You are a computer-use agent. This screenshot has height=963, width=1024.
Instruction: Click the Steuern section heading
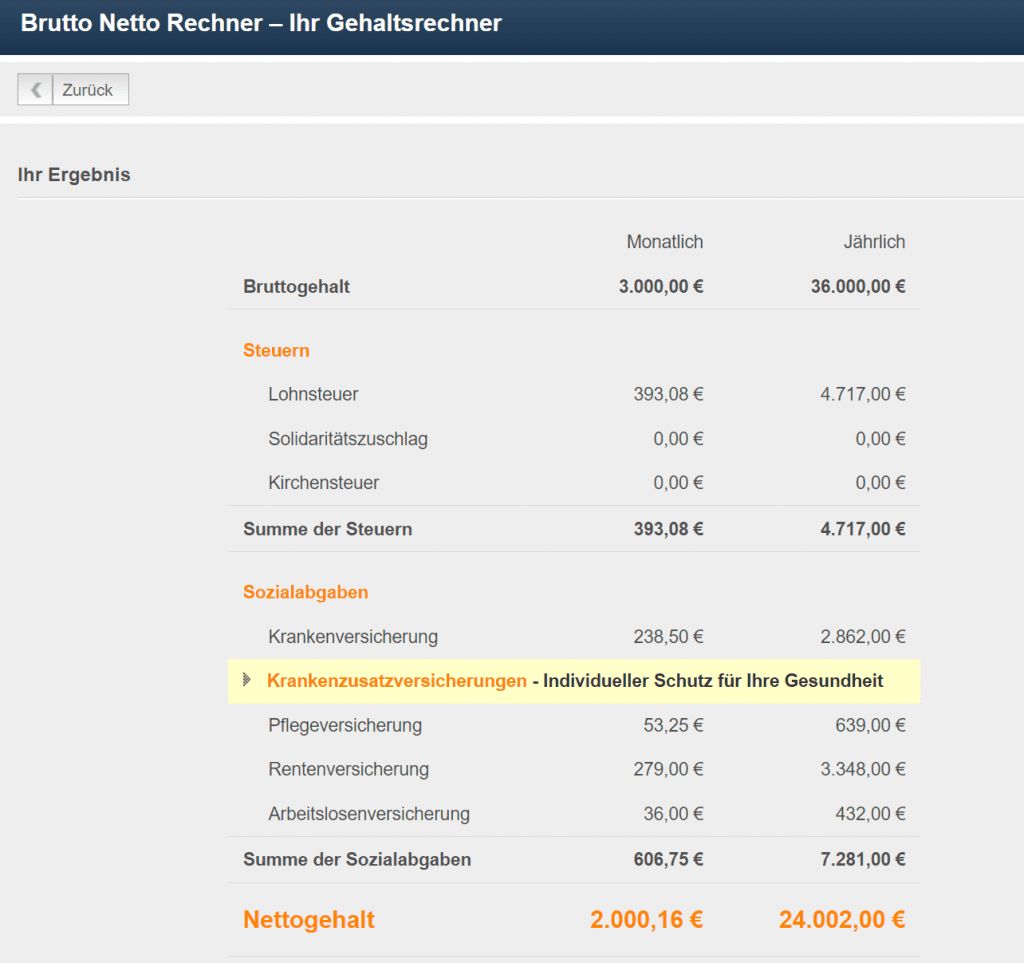276,351
